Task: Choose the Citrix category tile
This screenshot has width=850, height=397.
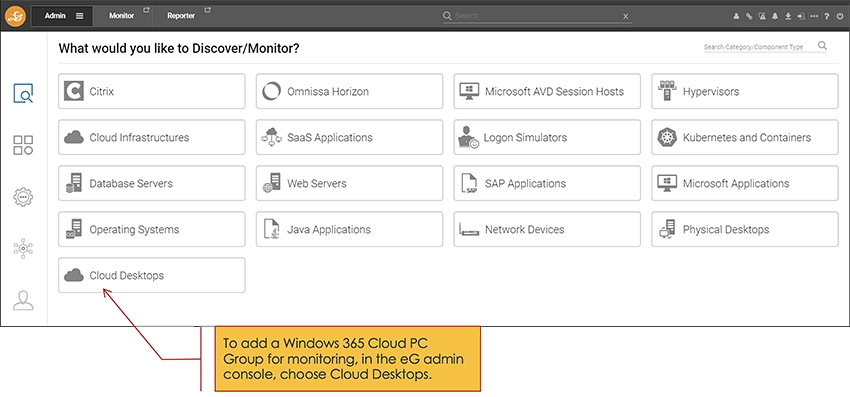Action: coord(152,91)
